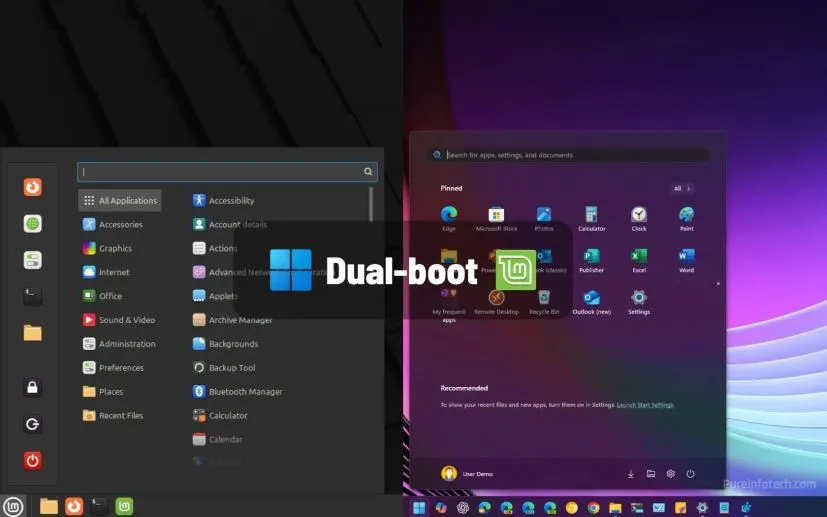
Task: Open the Calculator app in Windows pinned apps
Action: pyautogui.click(x=591, y=216)
